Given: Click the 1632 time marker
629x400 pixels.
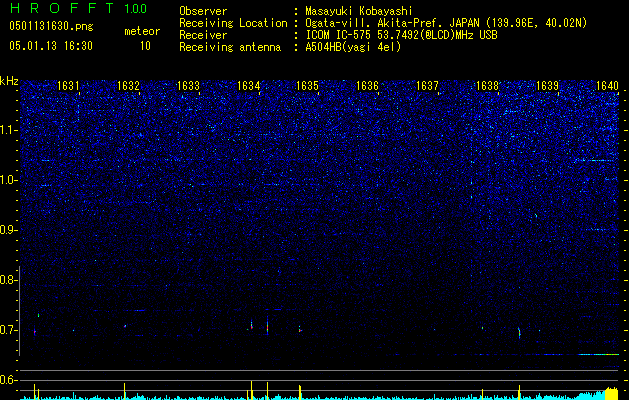Looking at the screenshot, I should pos(128,85).
